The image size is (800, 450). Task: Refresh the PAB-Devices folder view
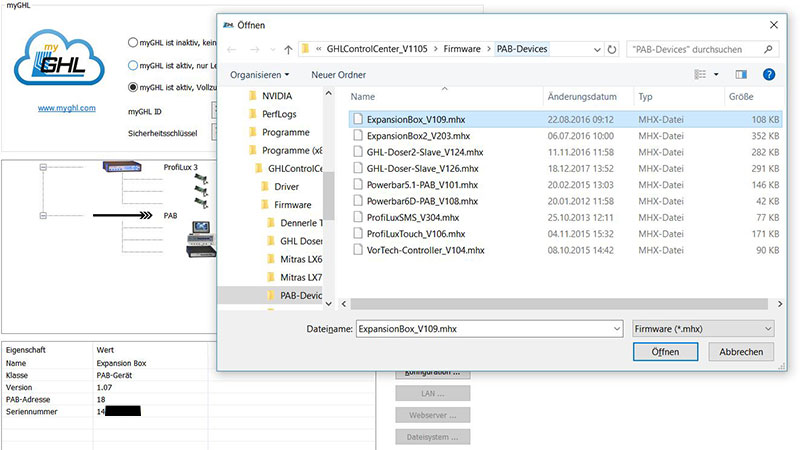pos(612,49)
